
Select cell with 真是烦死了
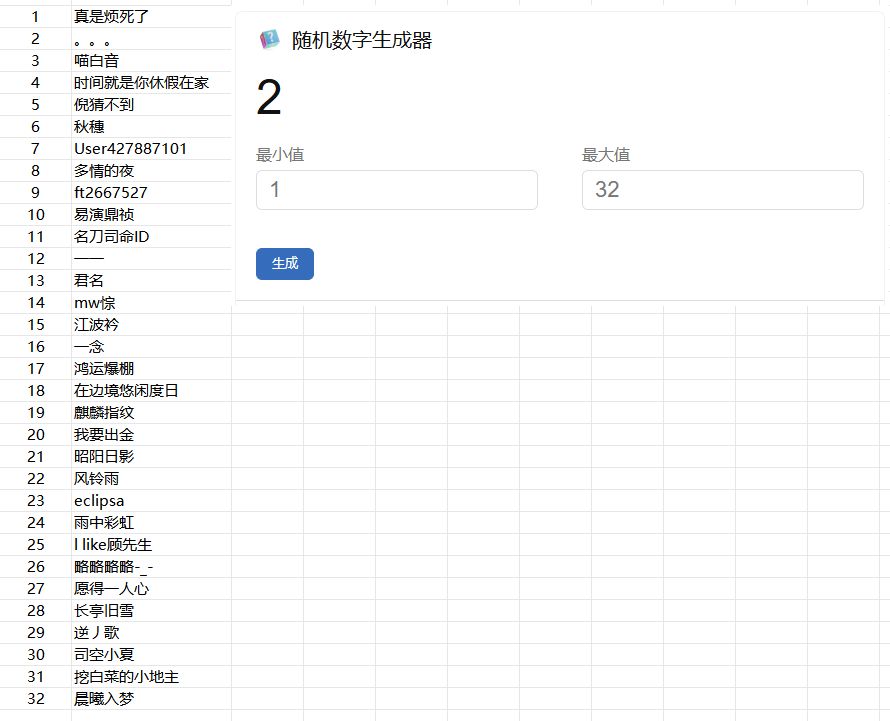click(x=152, y=16)
